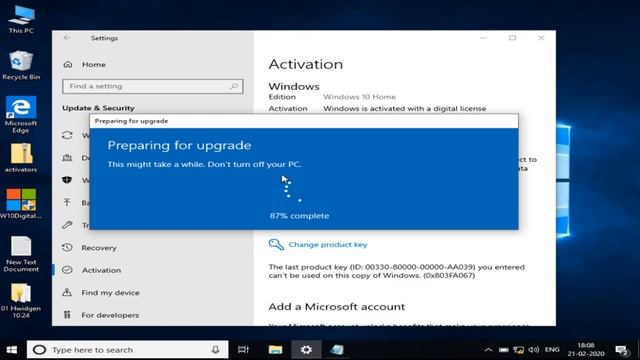Open the Recycle Bin icon
This screenshot has height=360, width=640.
21,65
